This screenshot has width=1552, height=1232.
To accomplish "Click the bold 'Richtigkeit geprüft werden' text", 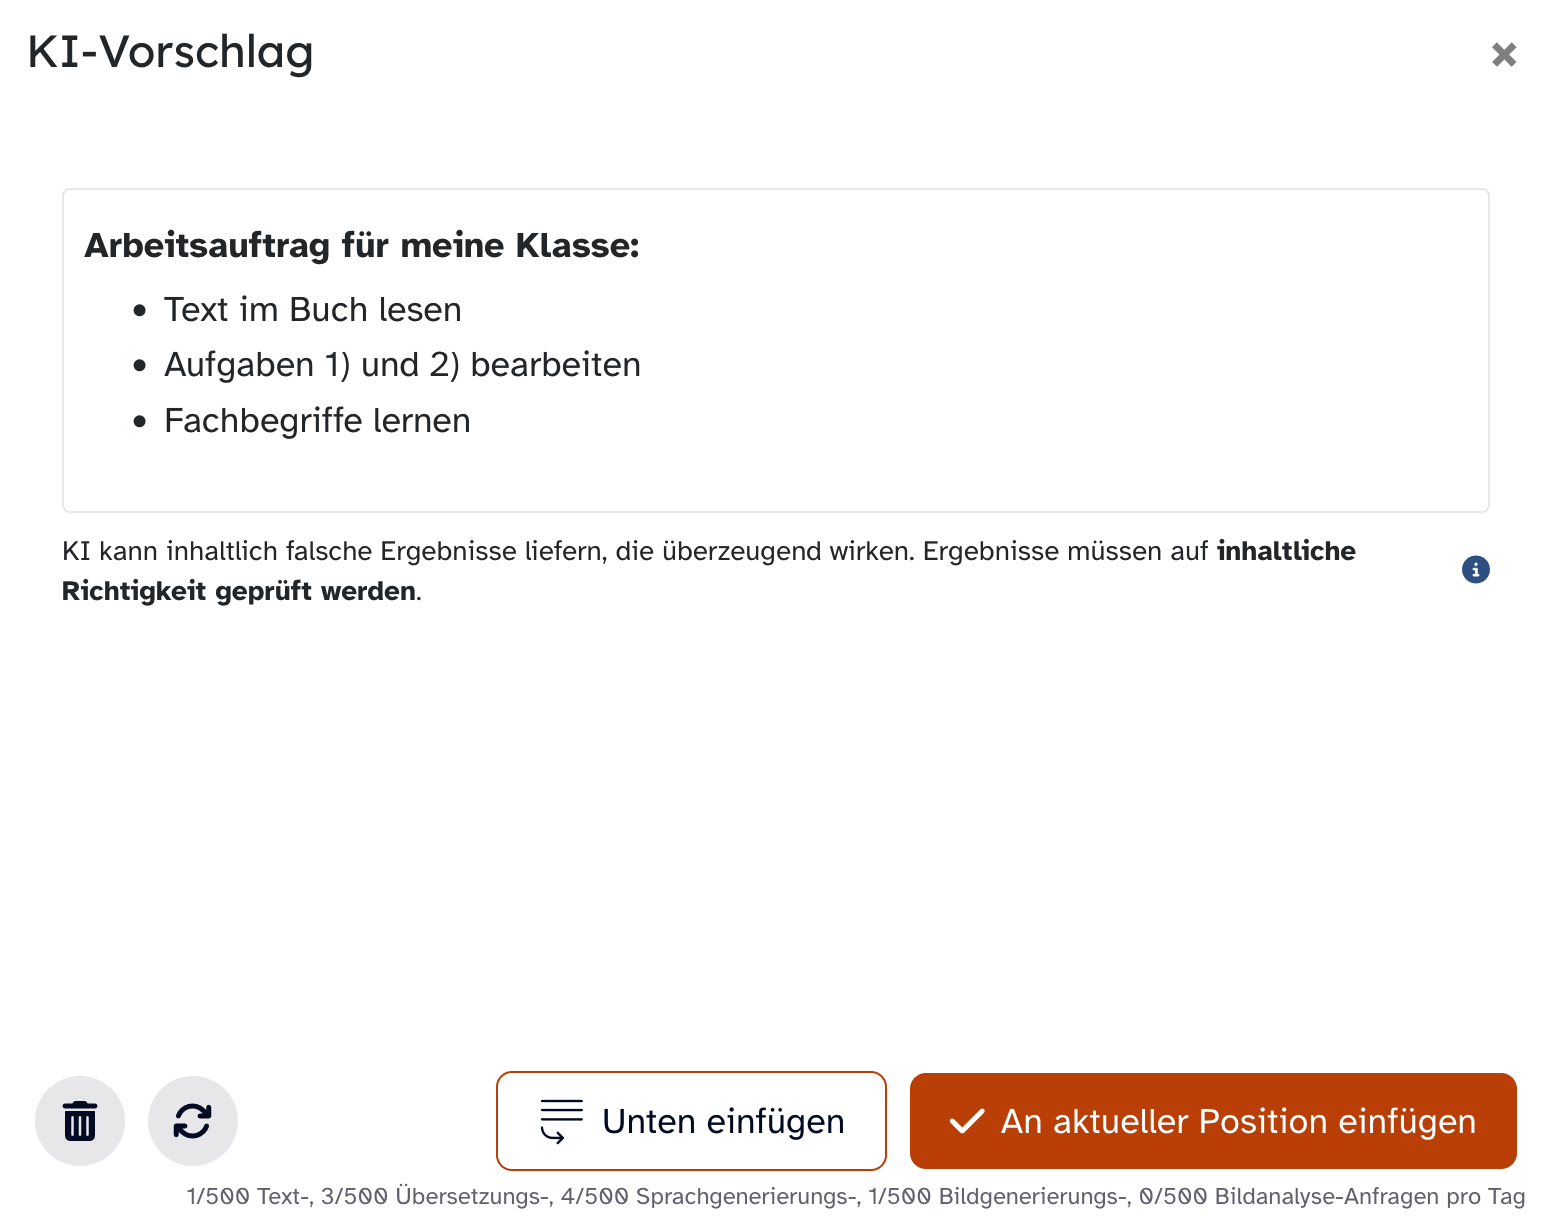I will [239, 591].
